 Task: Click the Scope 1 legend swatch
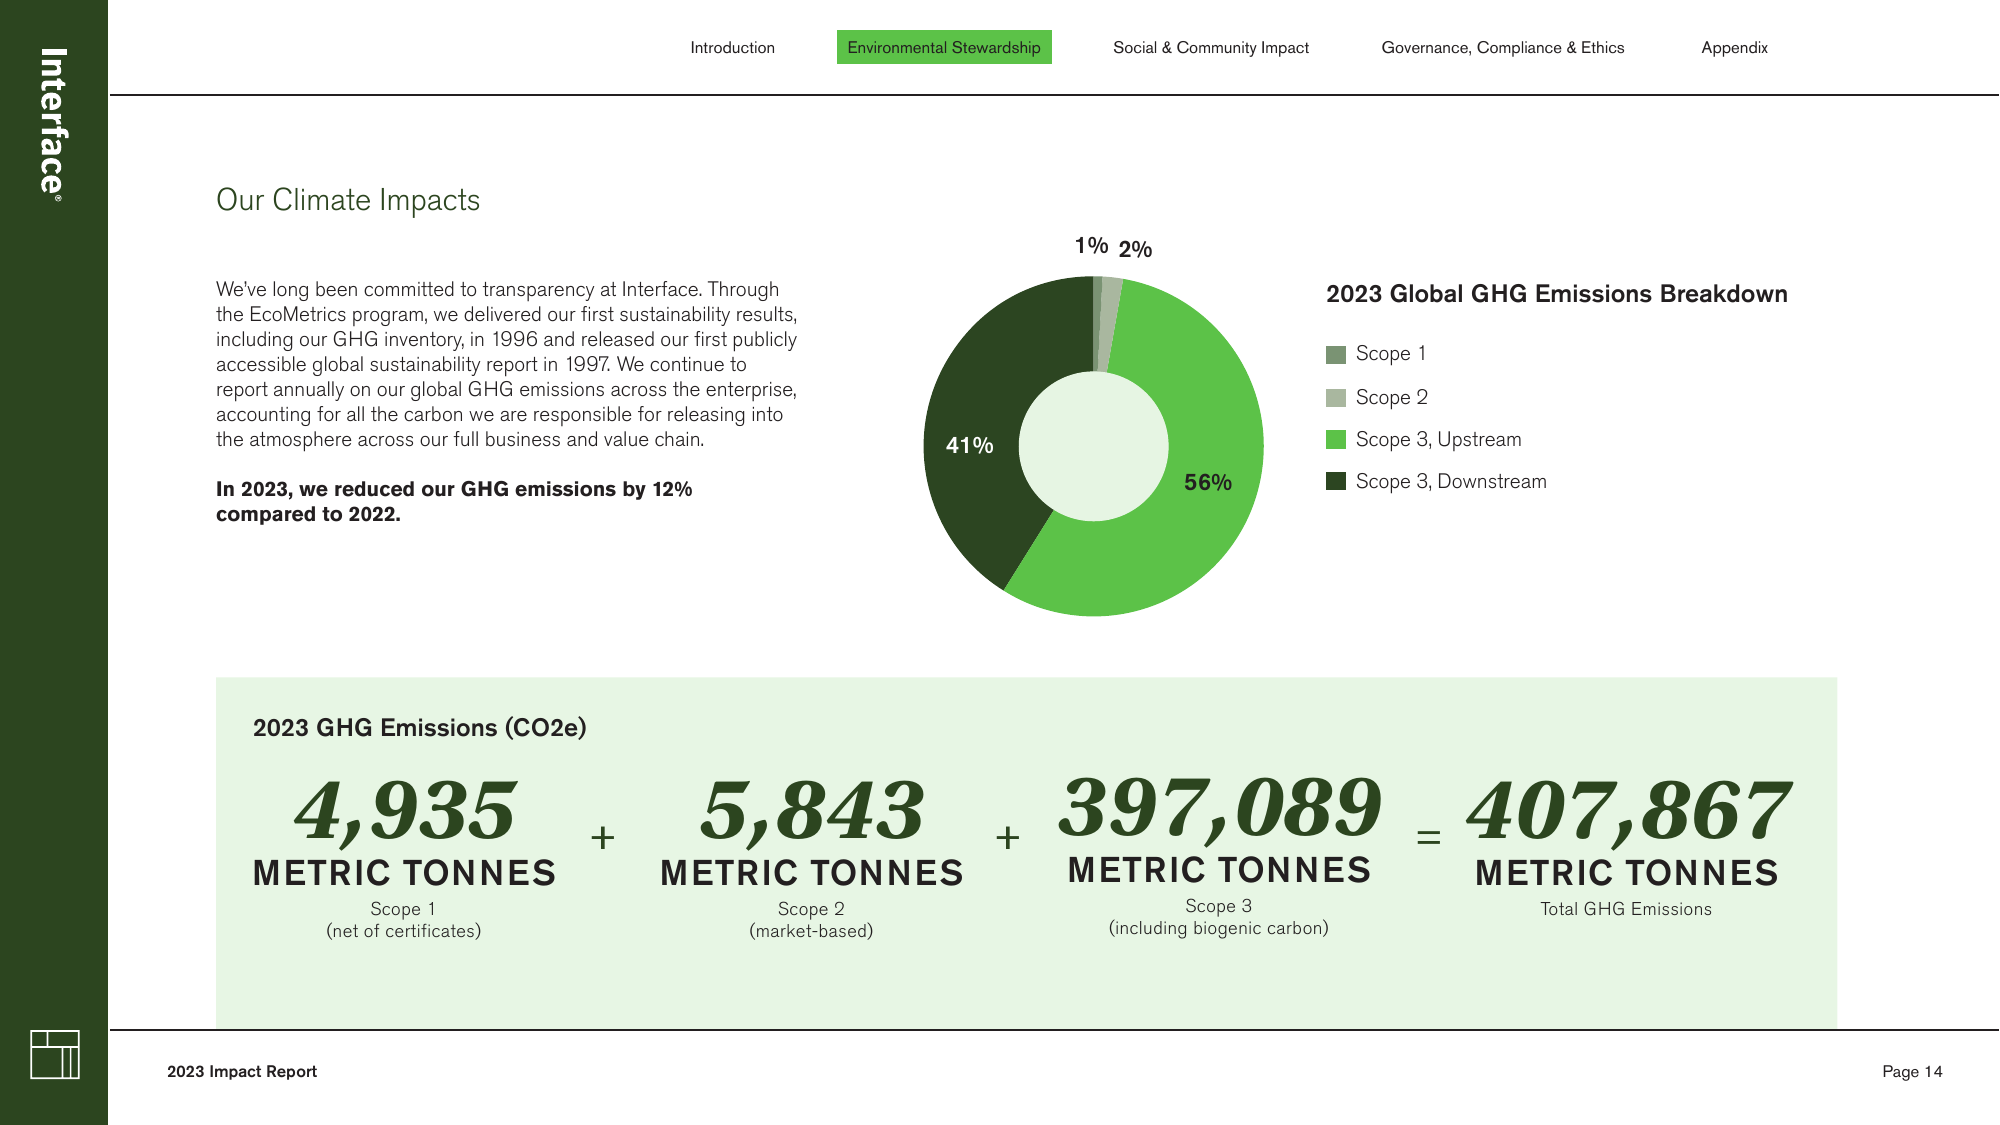point(1336,355)
